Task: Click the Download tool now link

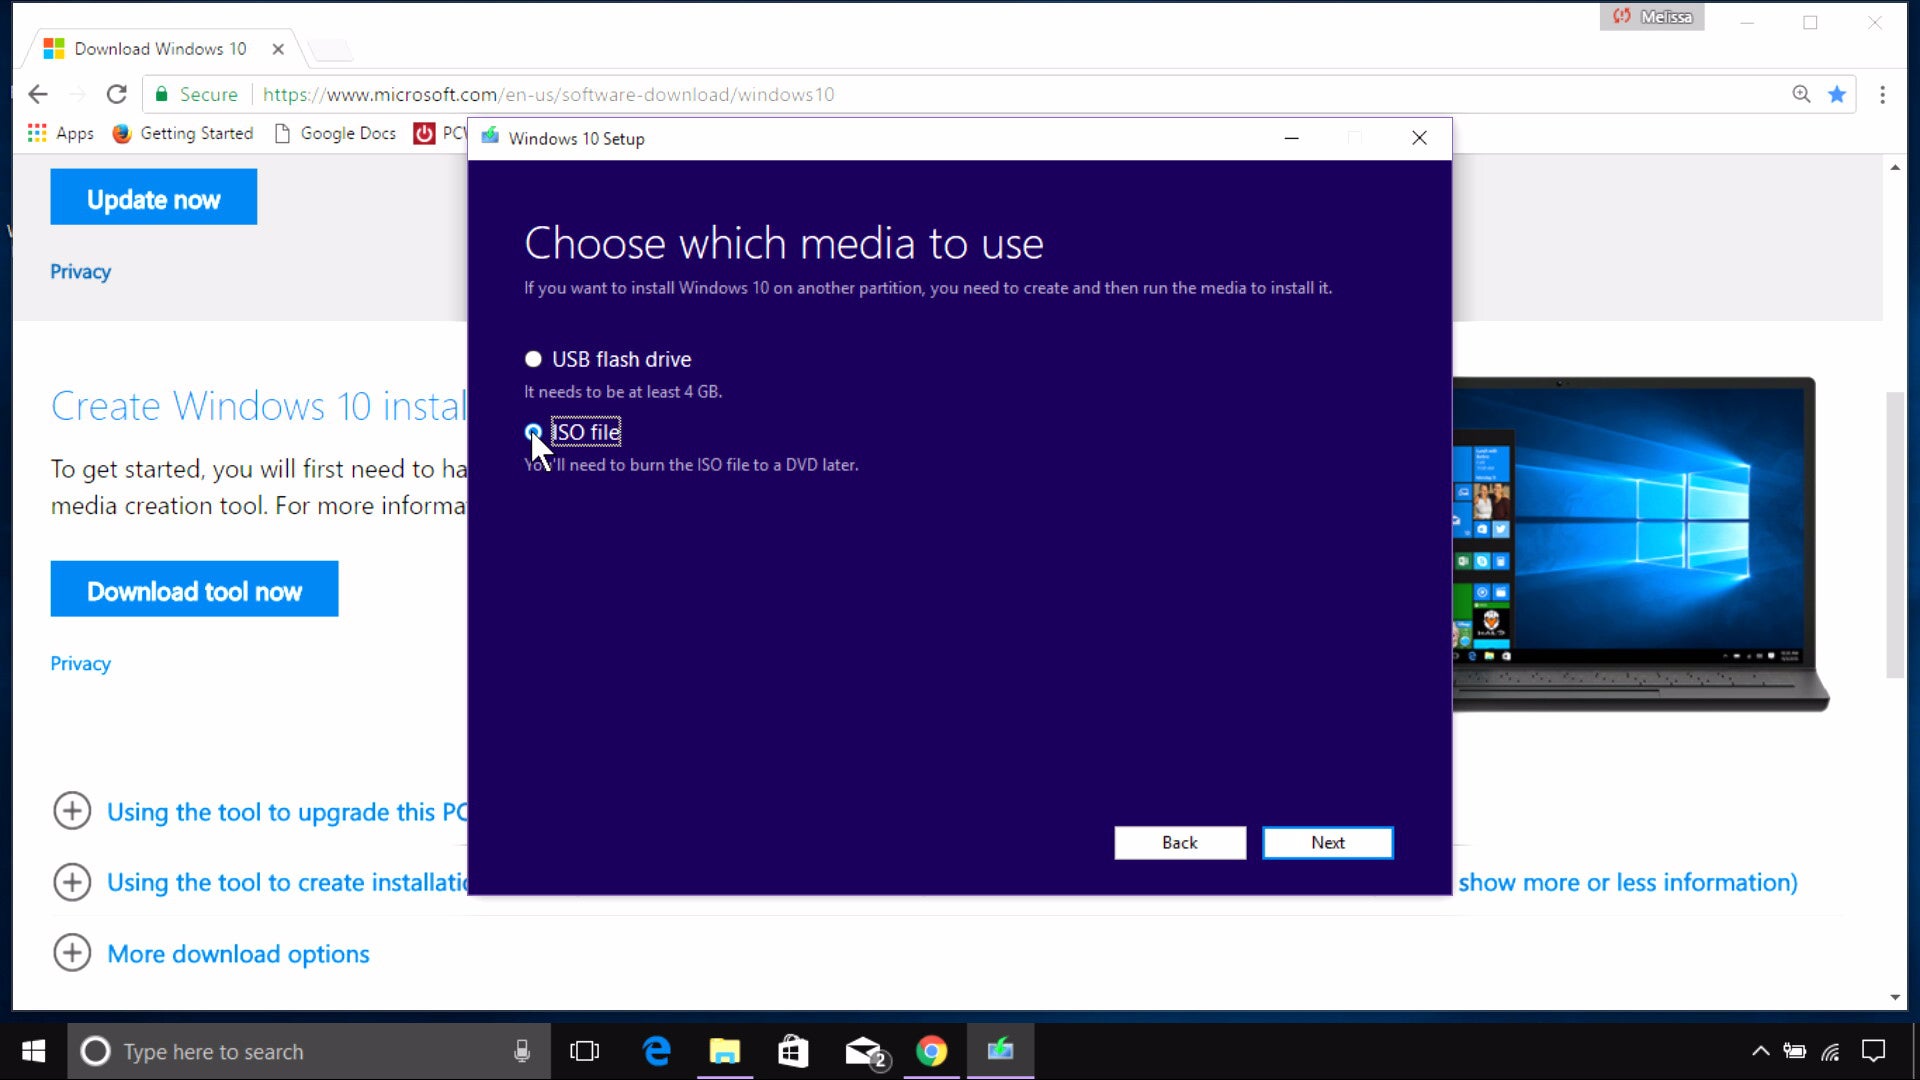Action: (195, 589)
